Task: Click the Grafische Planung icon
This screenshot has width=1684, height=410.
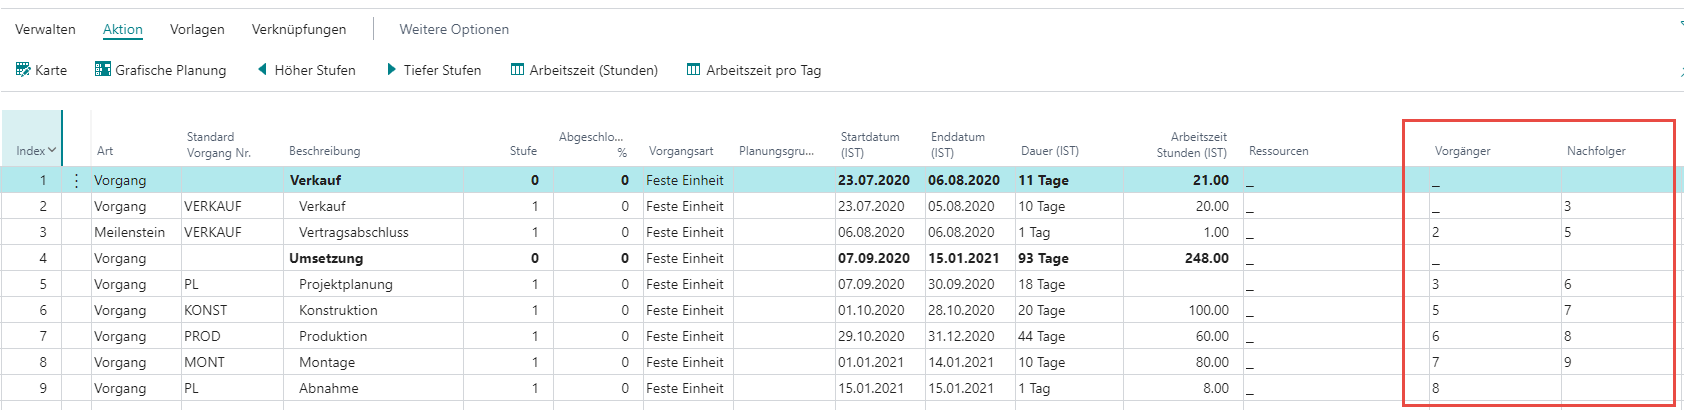Action: coord(103,70)
